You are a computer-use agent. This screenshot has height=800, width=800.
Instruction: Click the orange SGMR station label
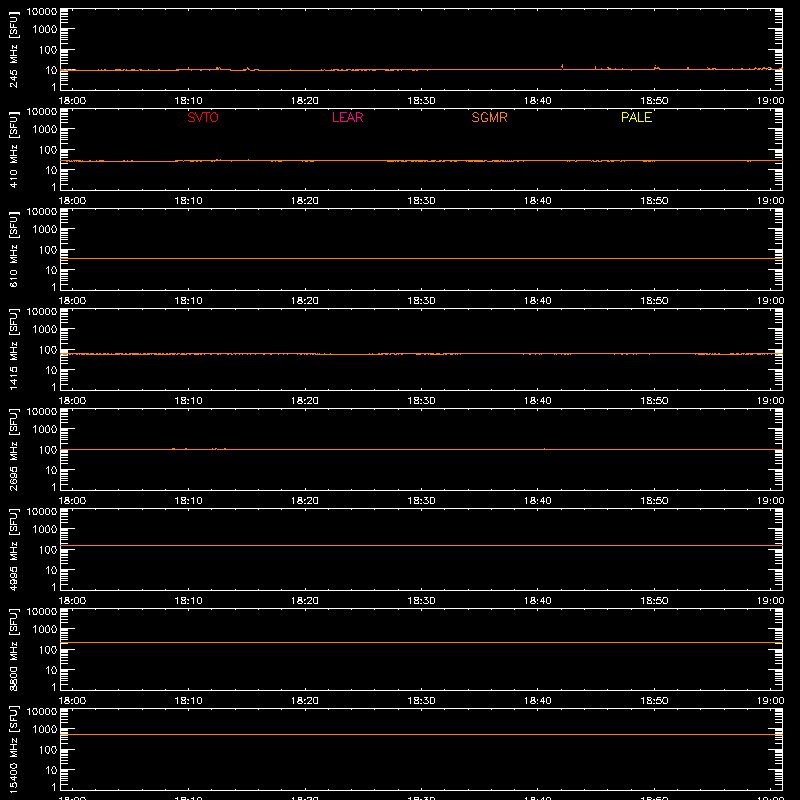pos(489,117)
